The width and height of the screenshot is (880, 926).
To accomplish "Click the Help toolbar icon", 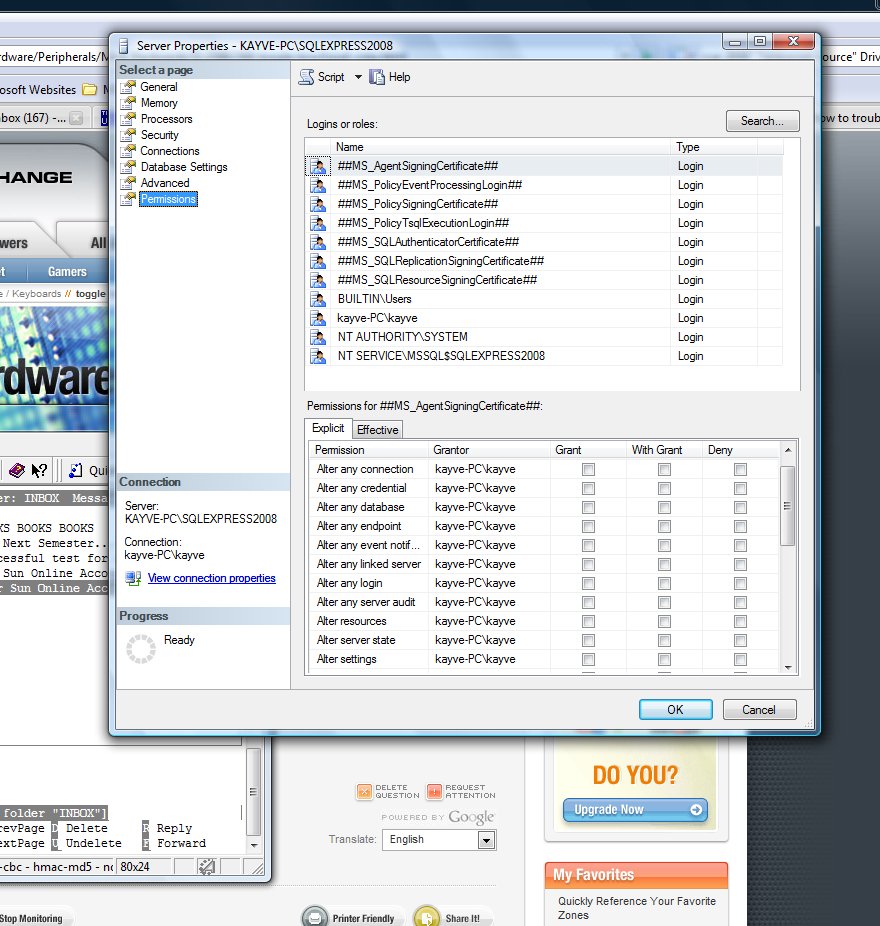I will 377,77.
